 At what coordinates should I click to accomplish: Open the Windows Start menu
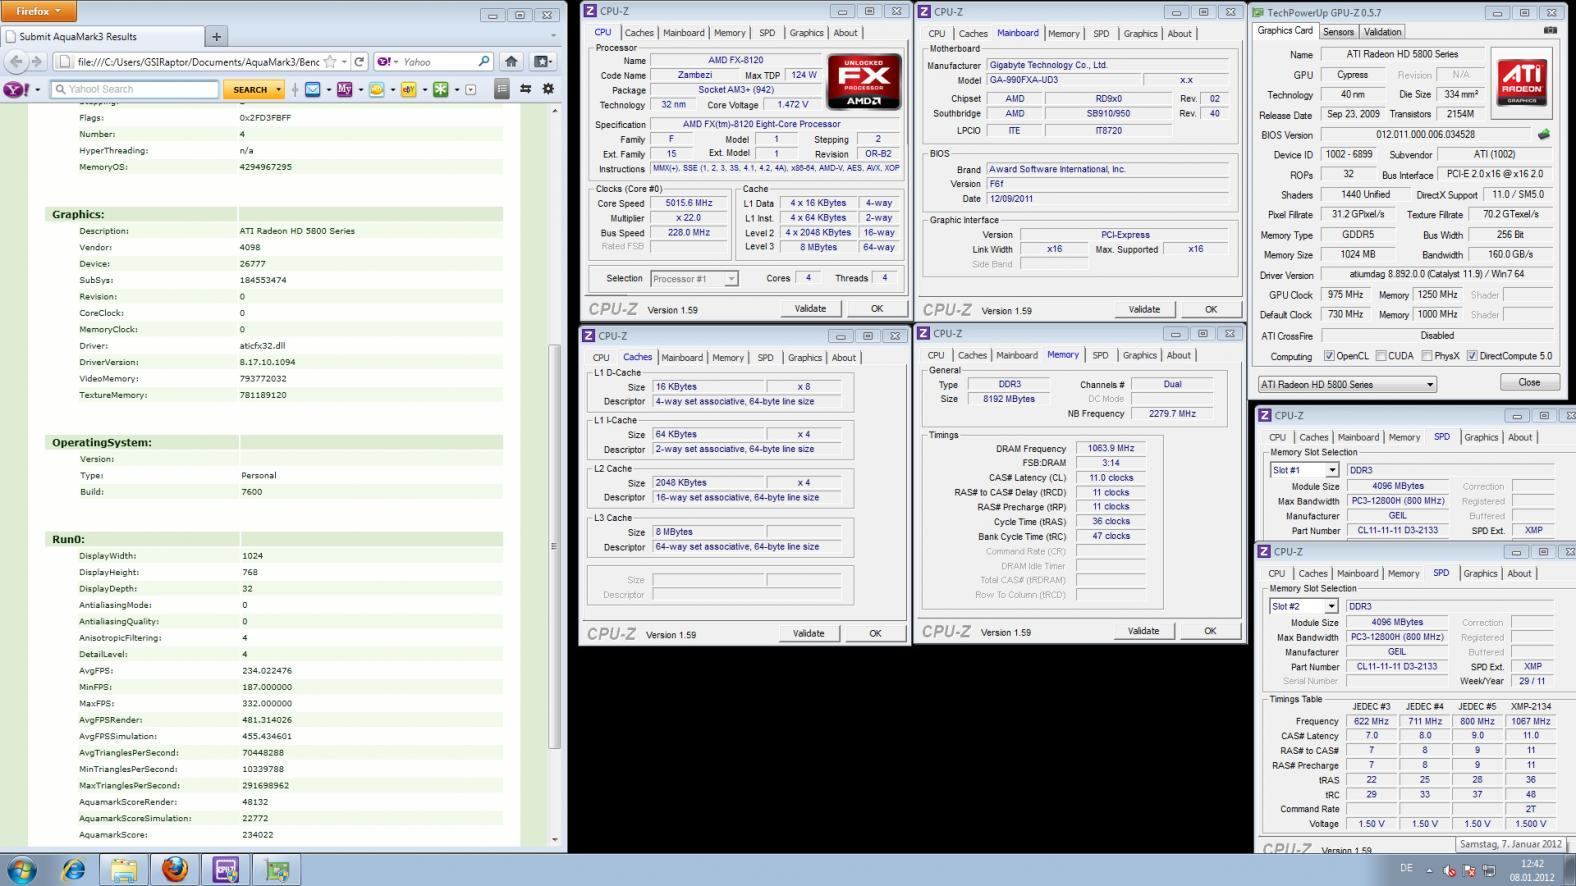21,869
